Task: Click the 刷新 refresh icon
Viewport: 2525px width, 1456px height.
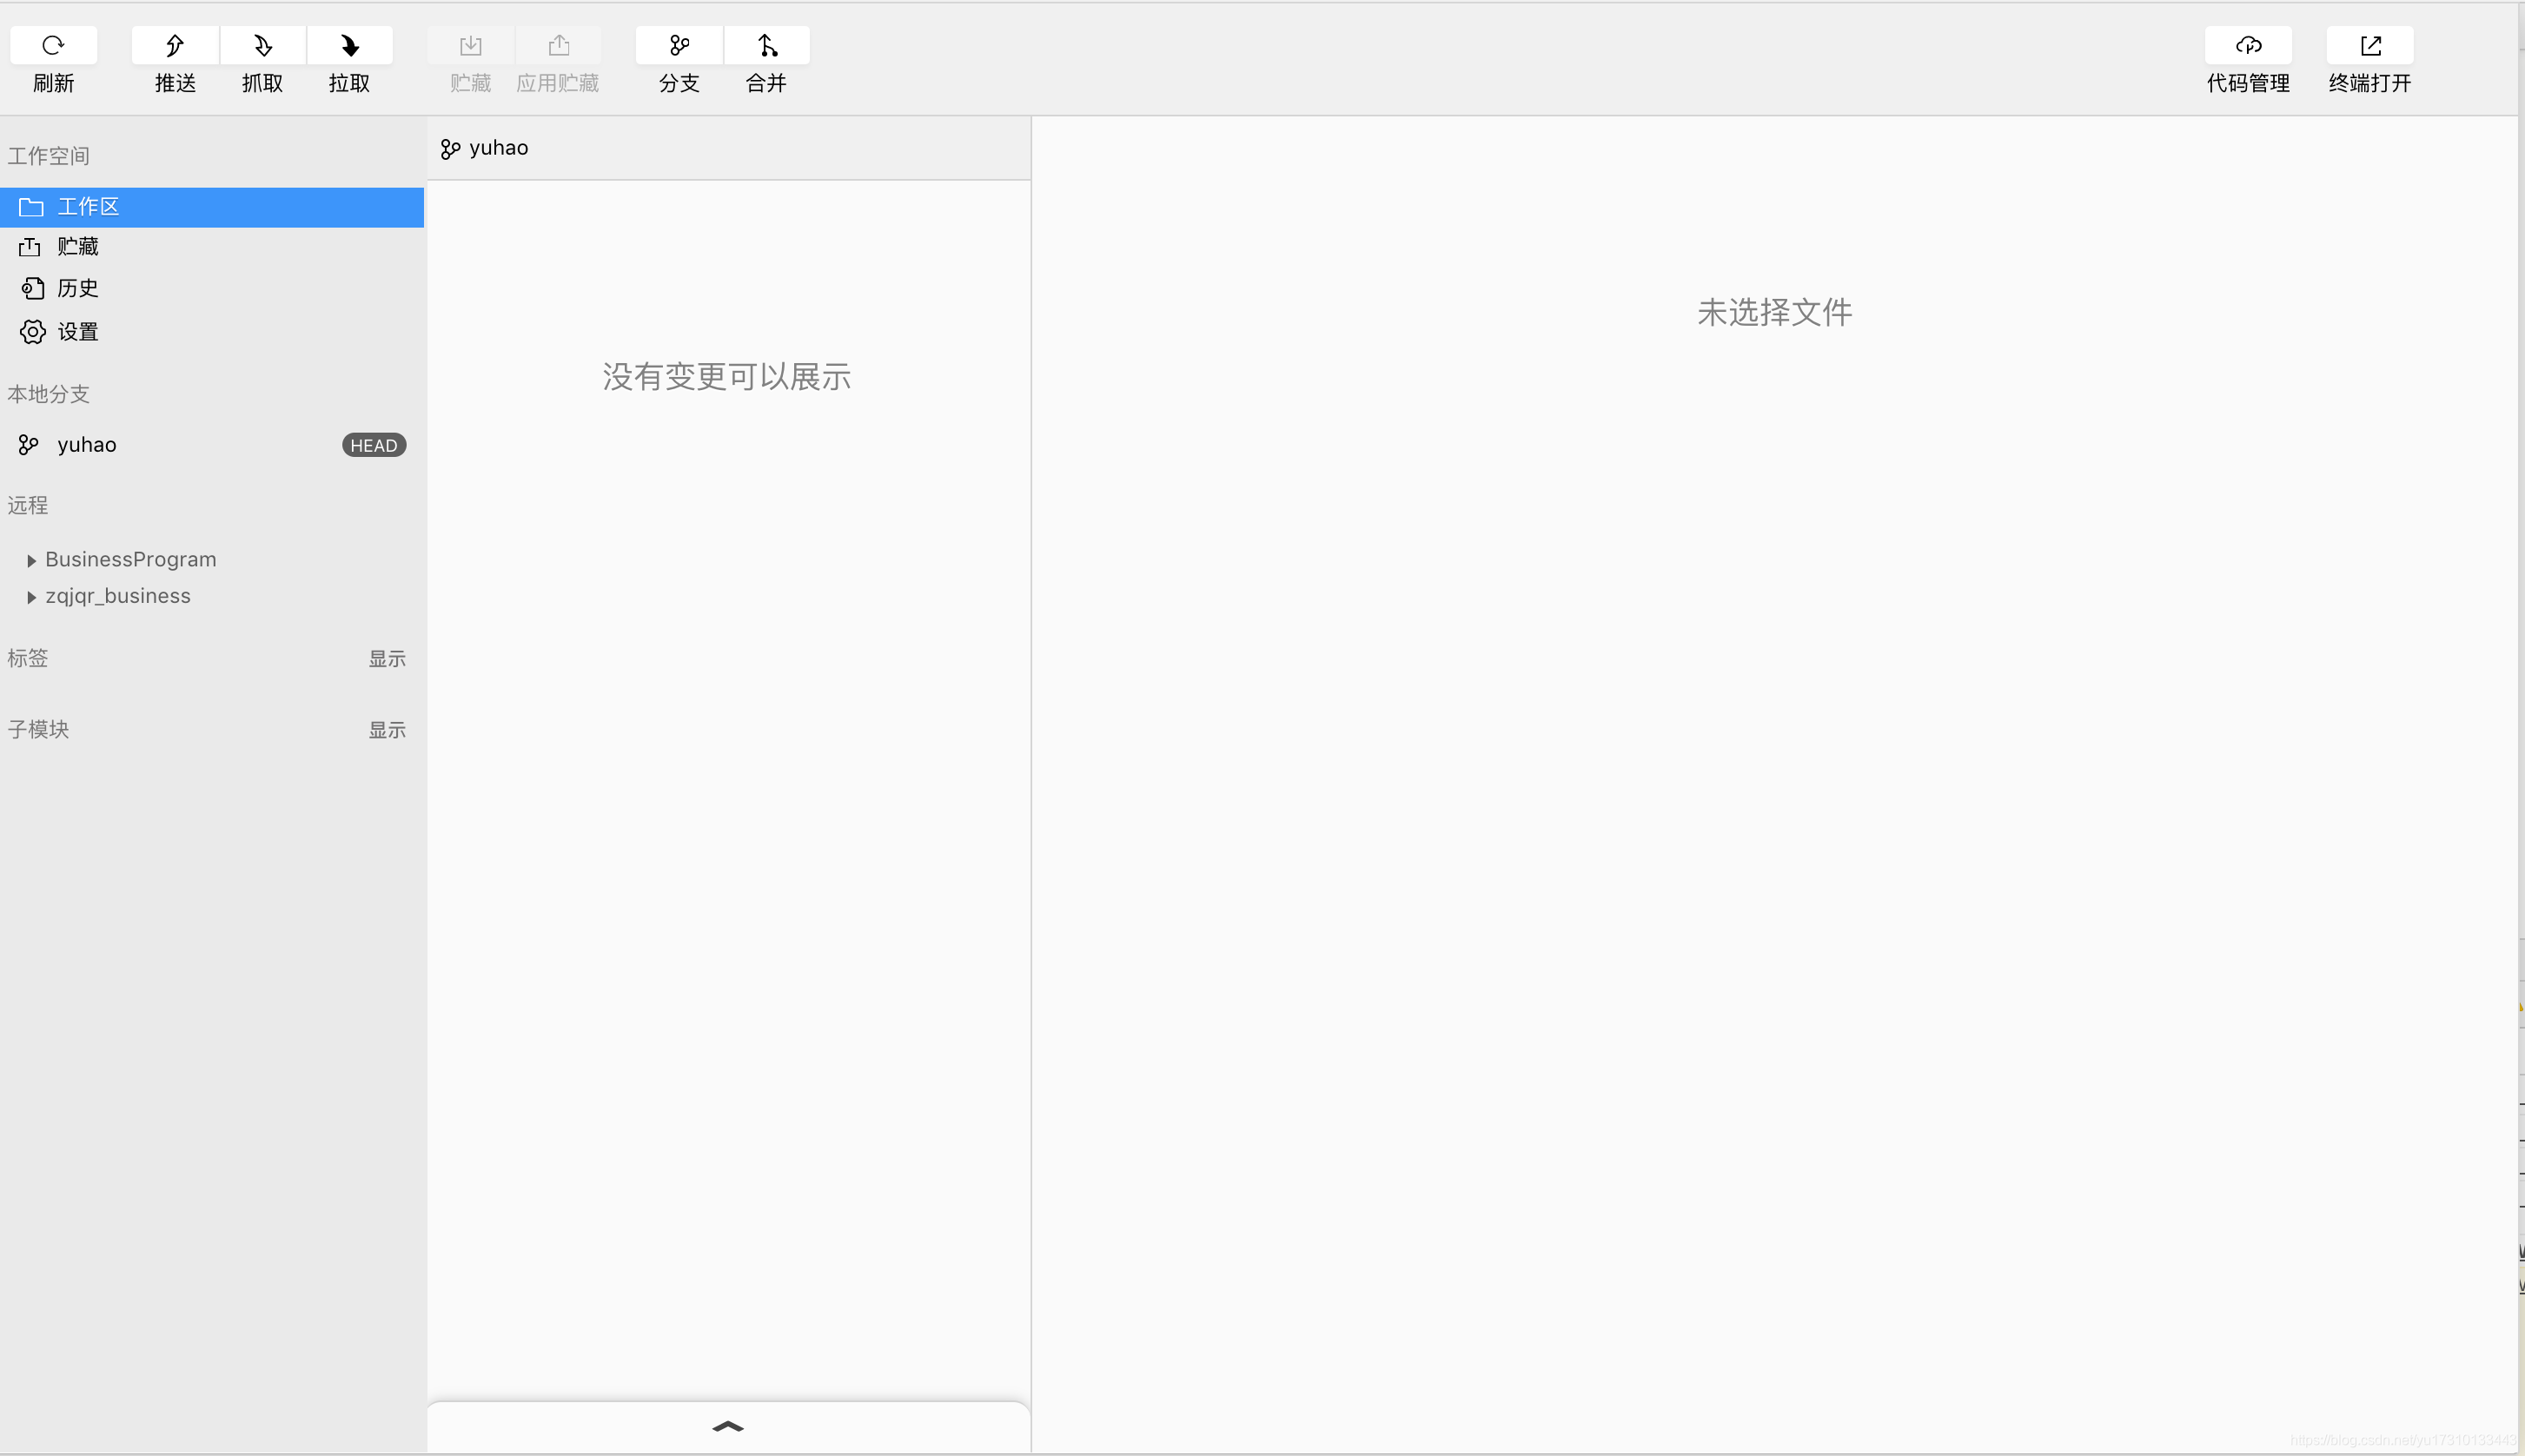Action: click(53, 45)
